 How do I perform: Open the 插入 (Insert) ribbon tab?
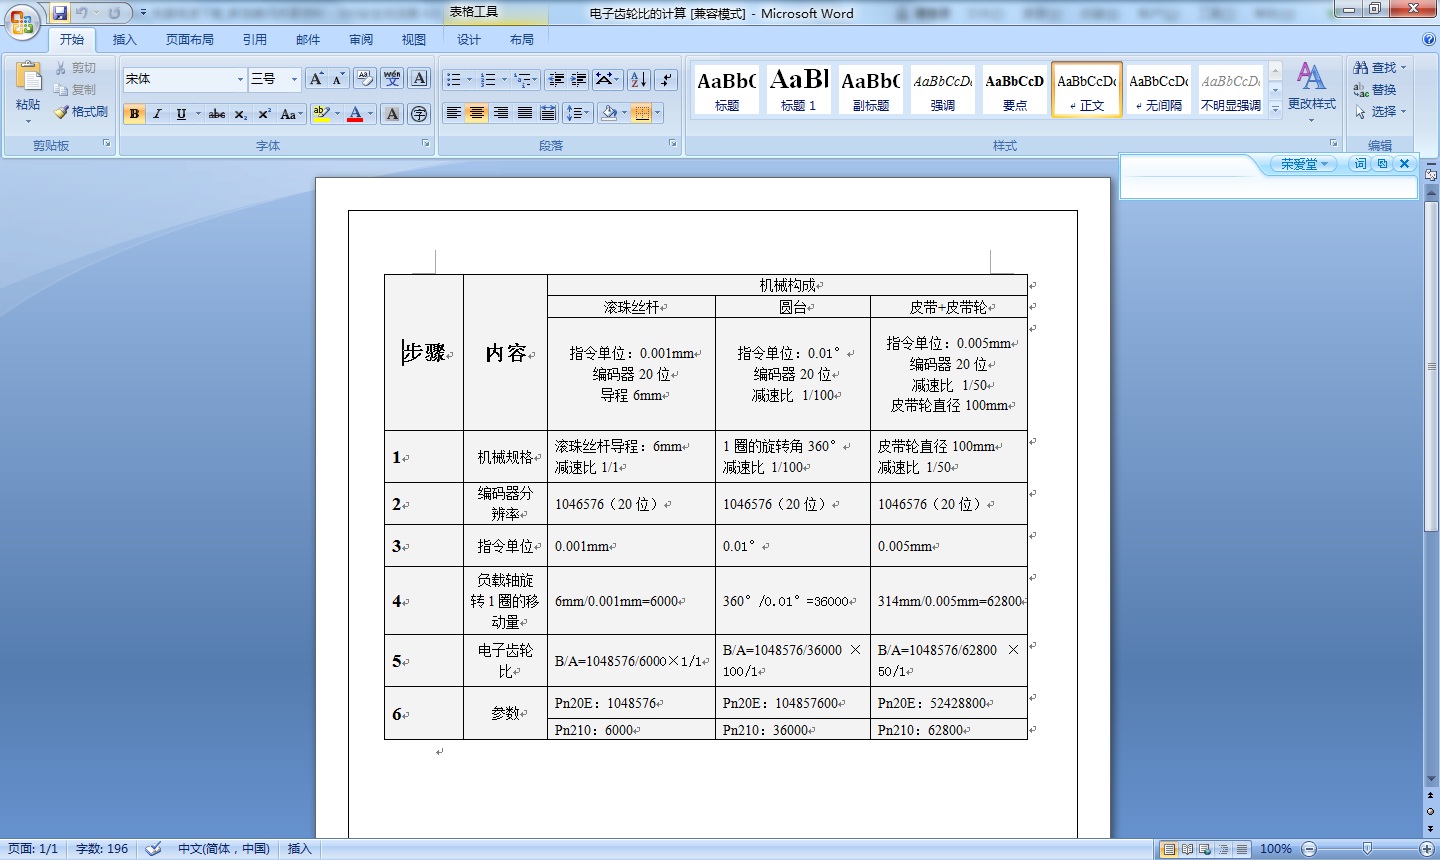pos(124,40)
